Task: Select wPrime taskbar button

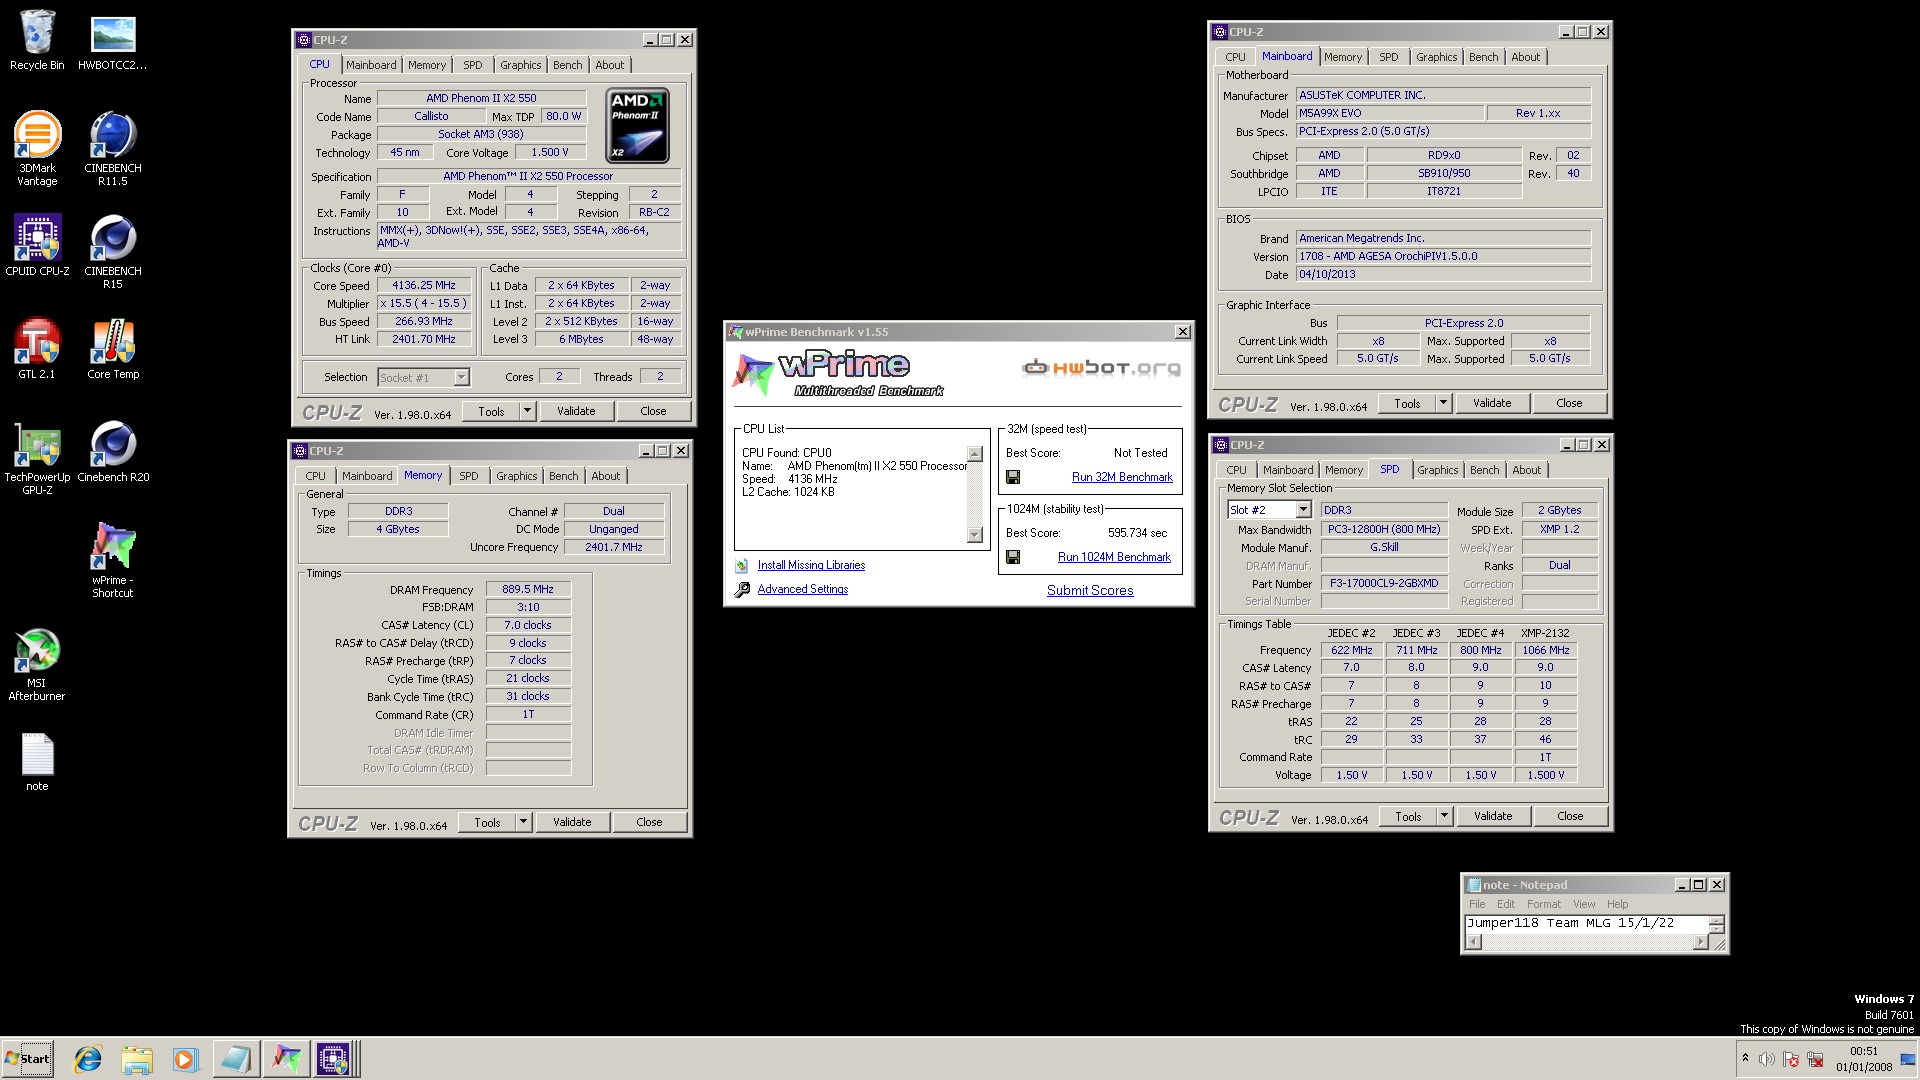Action: pos(285,1059)
